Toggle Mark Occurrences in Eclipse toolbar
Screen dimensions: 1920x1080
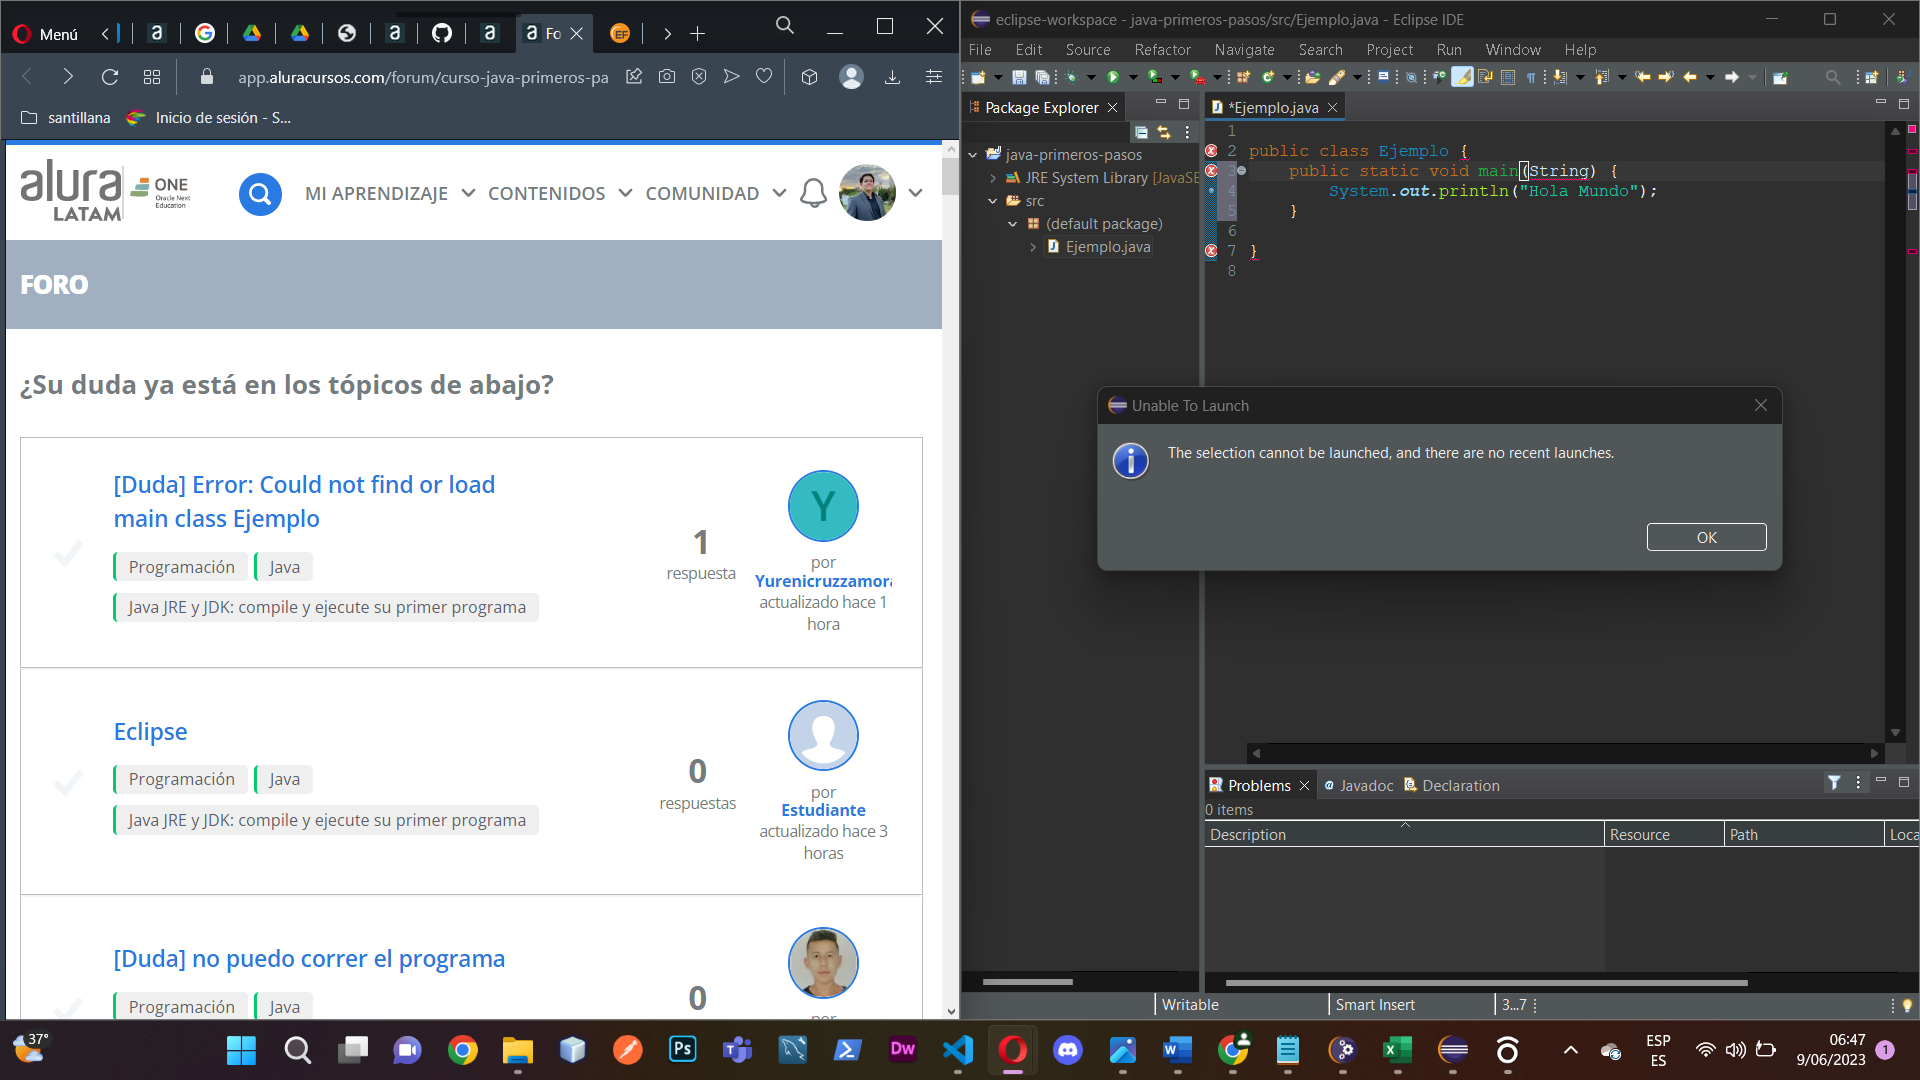(1462, 77)
